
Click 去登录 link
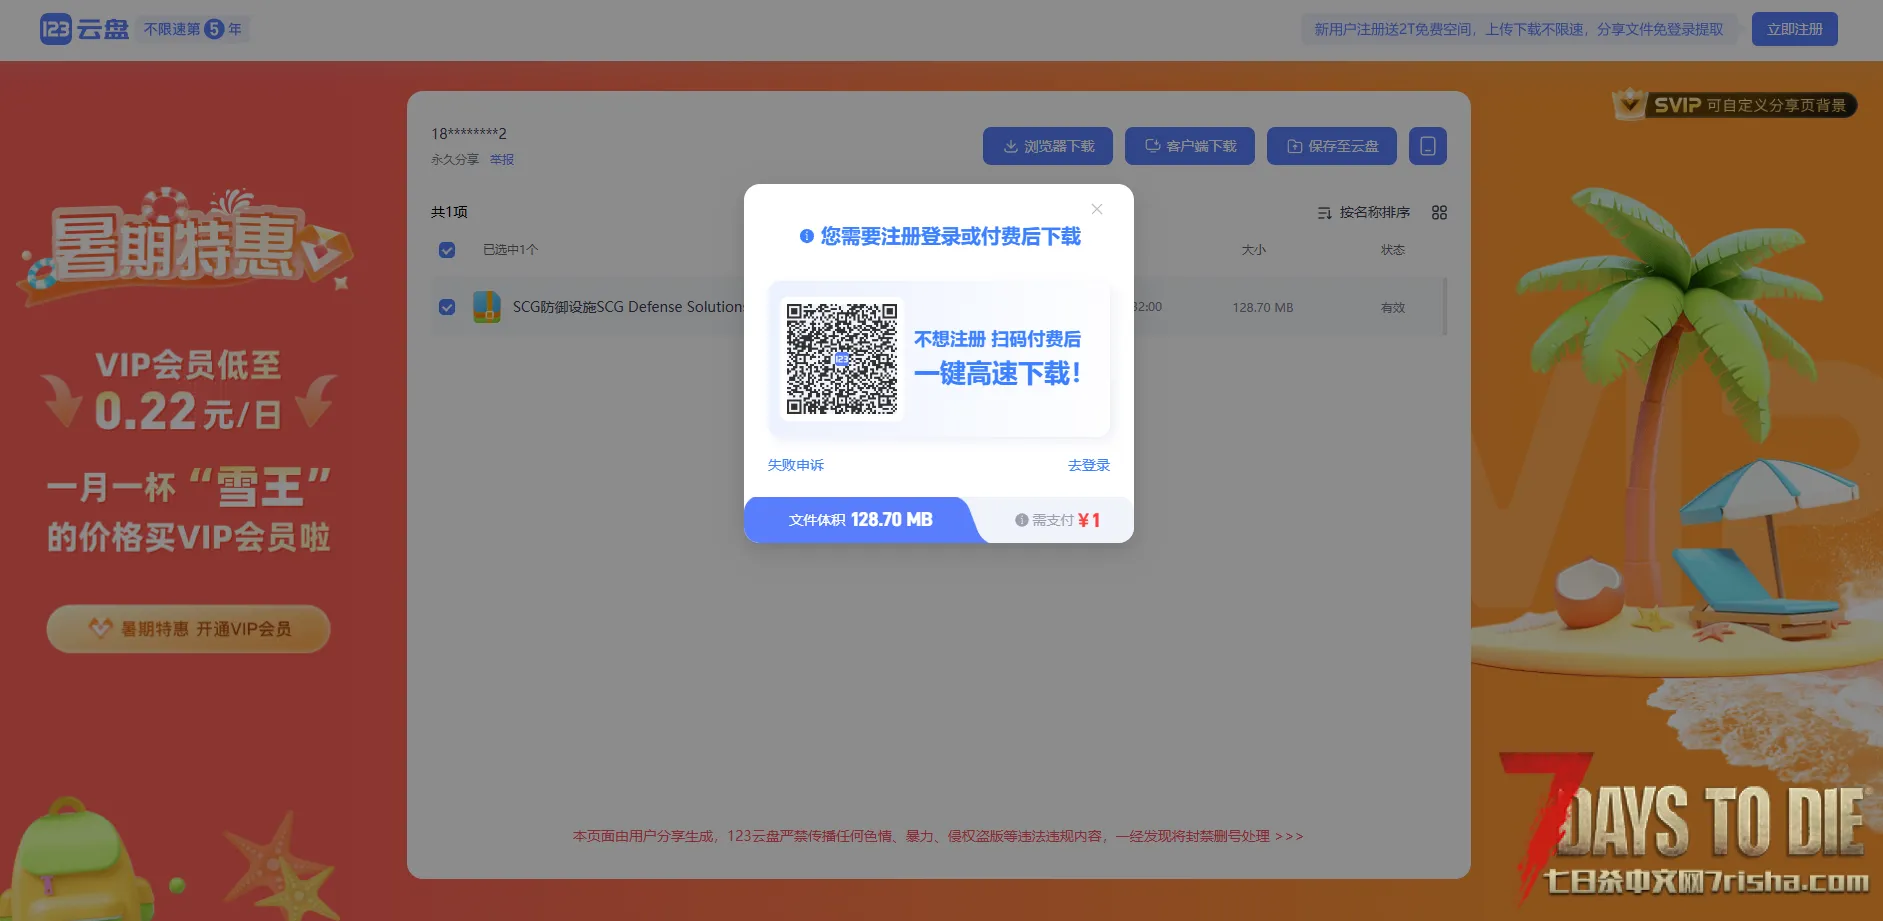(x=1089, y=465)
